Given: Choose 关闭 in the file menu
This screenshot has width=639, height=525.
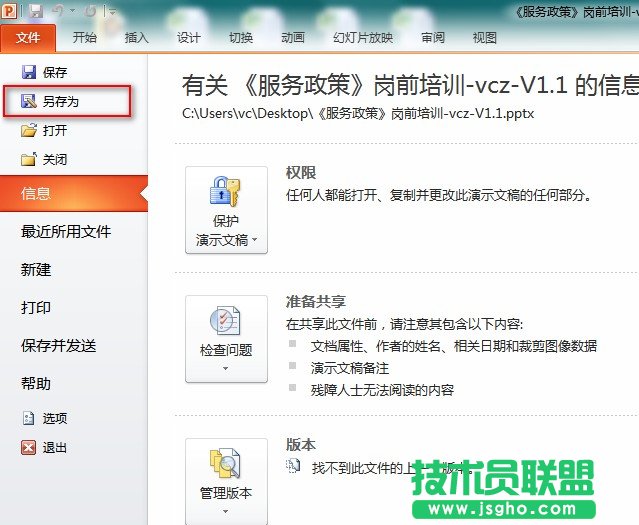Looking at the screenshot, I should 55,159.
